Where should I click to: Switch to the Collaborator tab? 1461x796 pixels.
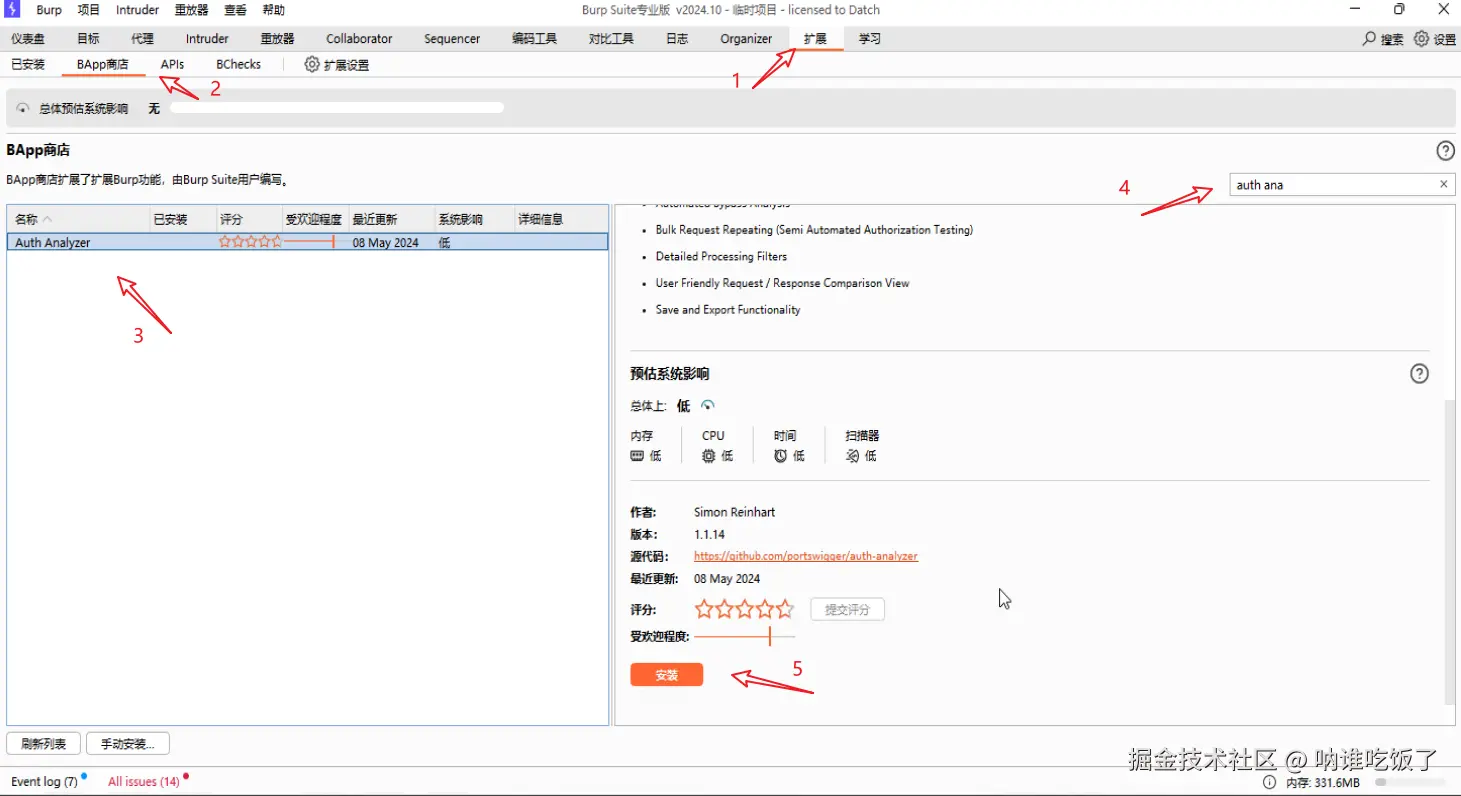point(359,39)
